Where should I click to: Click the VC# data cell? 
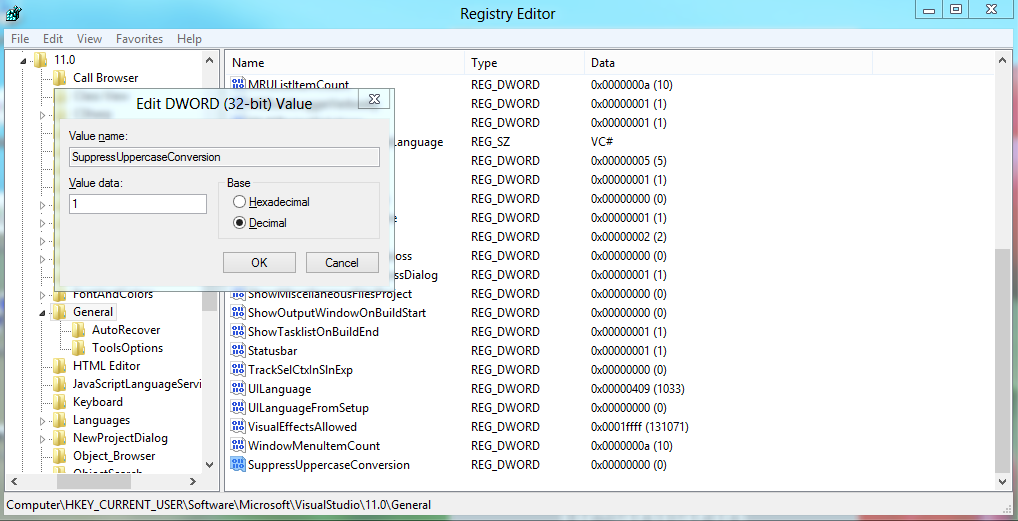(x=601, y=142)
